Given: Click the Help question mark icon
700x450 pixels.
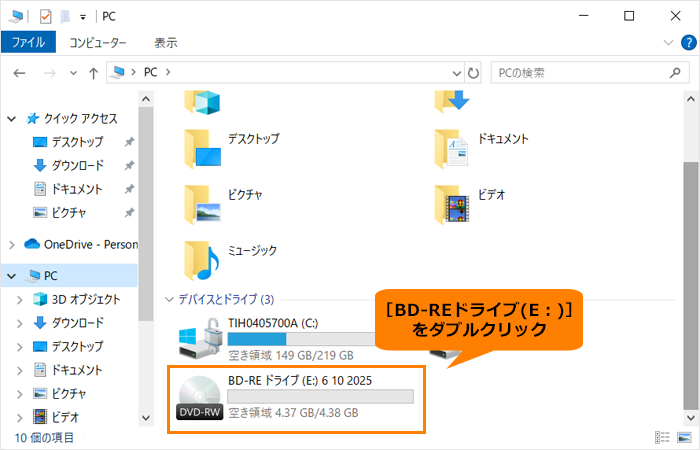Looking at the screenshot, I should point(688,43).
